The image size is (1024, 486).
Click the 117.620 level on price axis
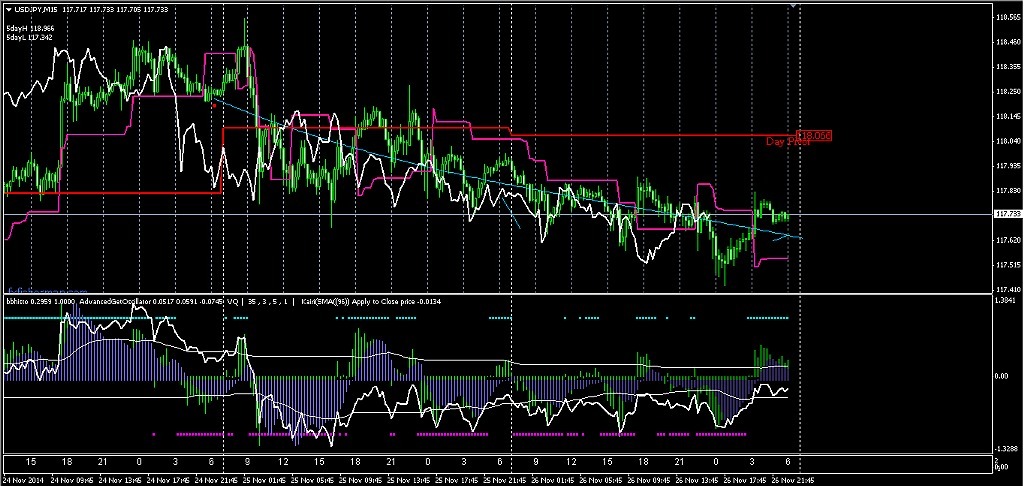point(1008,240)
